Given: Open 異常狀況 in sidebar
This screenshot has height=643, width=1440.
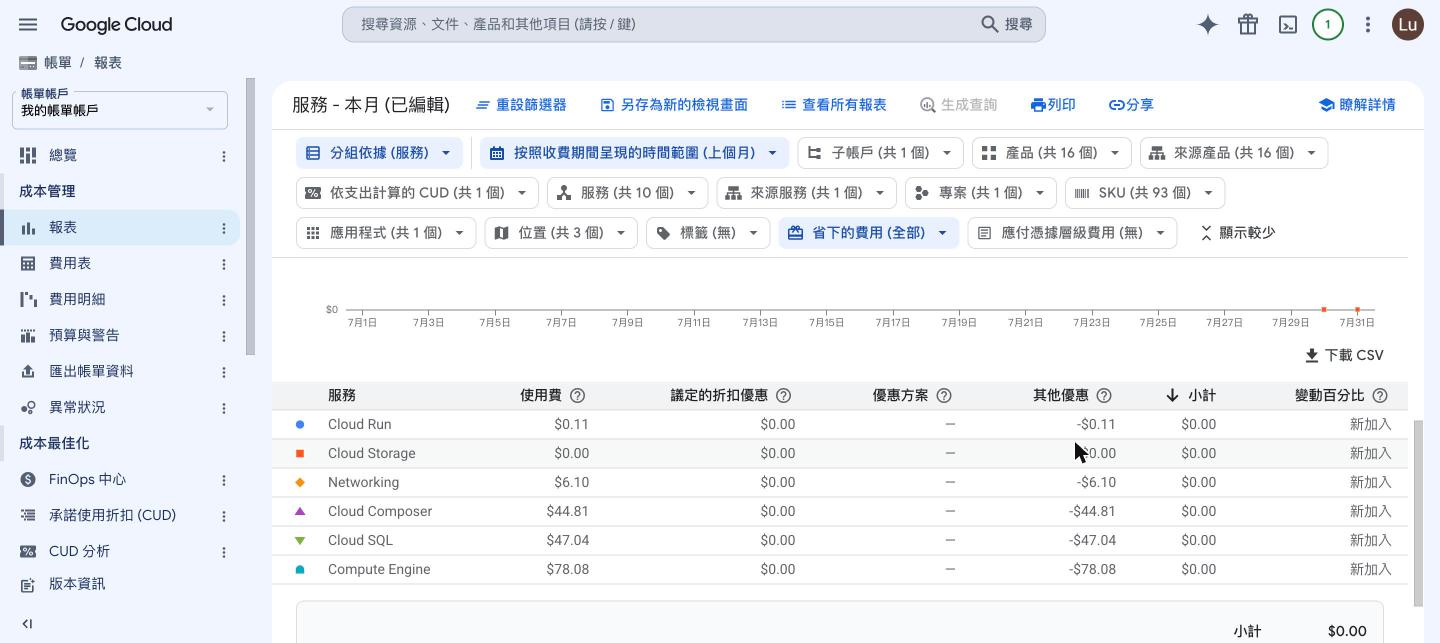Looking at the screenshot, I should pos(77,407).
